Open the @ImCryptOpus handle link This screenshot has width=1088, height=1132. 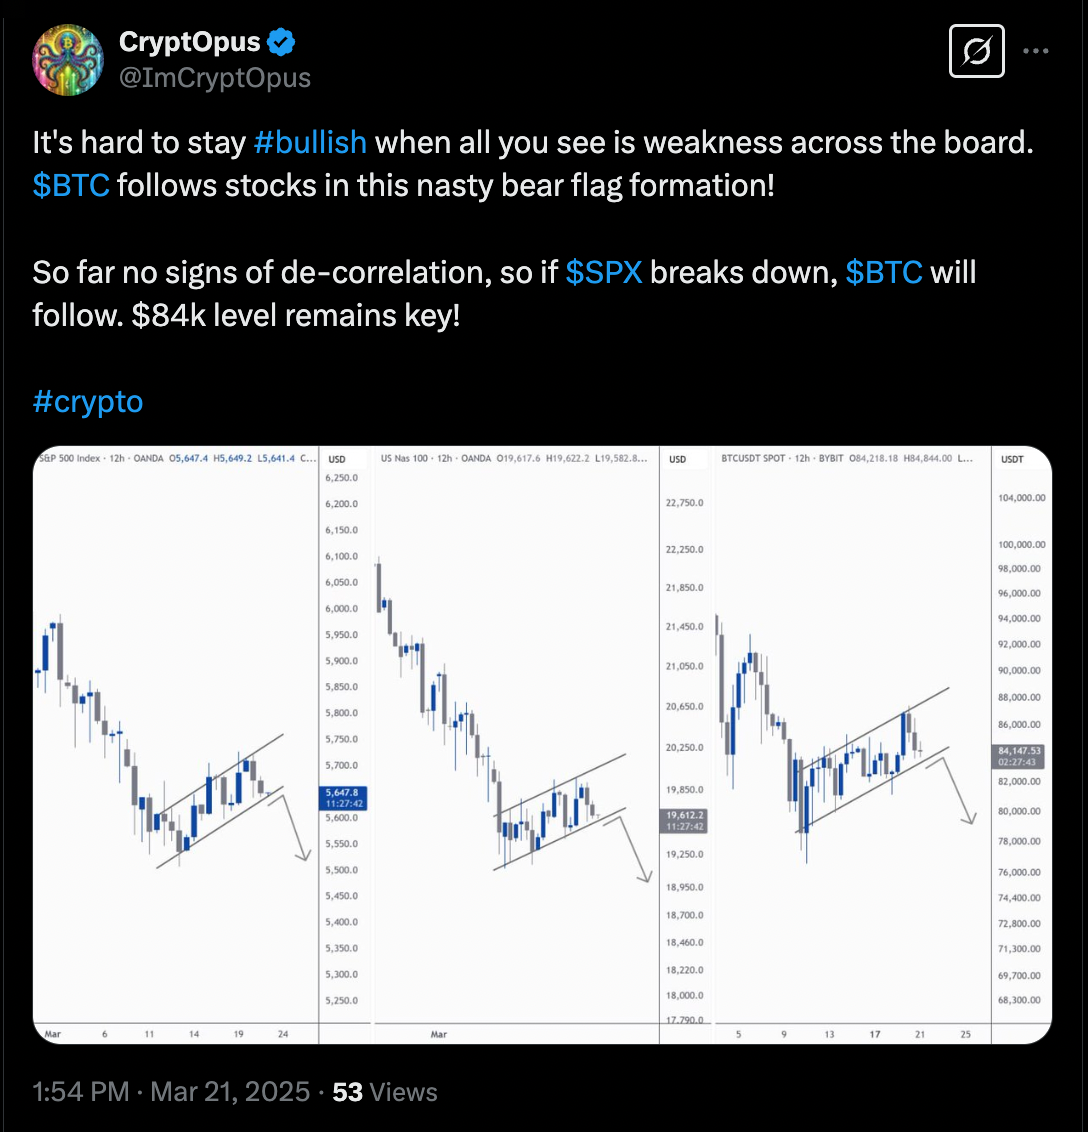point(215,77)
